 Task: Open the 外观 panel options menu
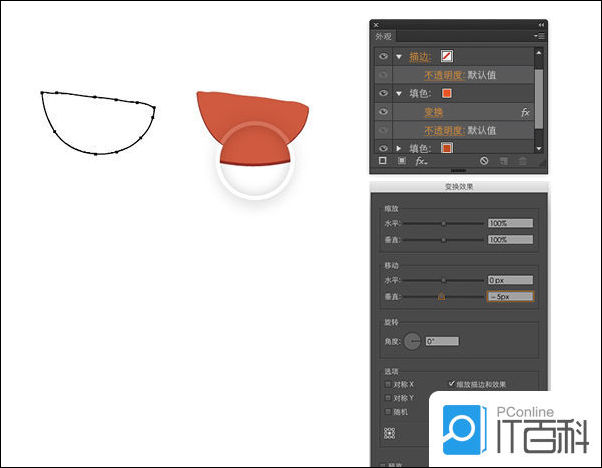click(538, 36)
